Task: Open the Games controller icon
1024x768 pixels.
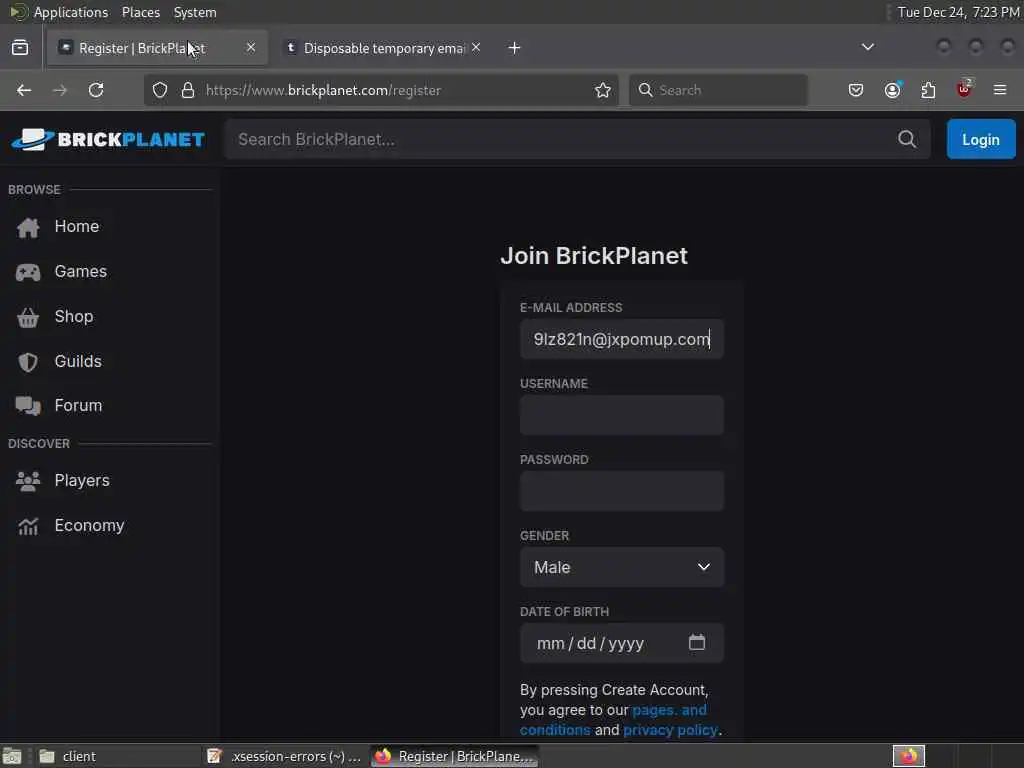Action: [x=28, y=272]
